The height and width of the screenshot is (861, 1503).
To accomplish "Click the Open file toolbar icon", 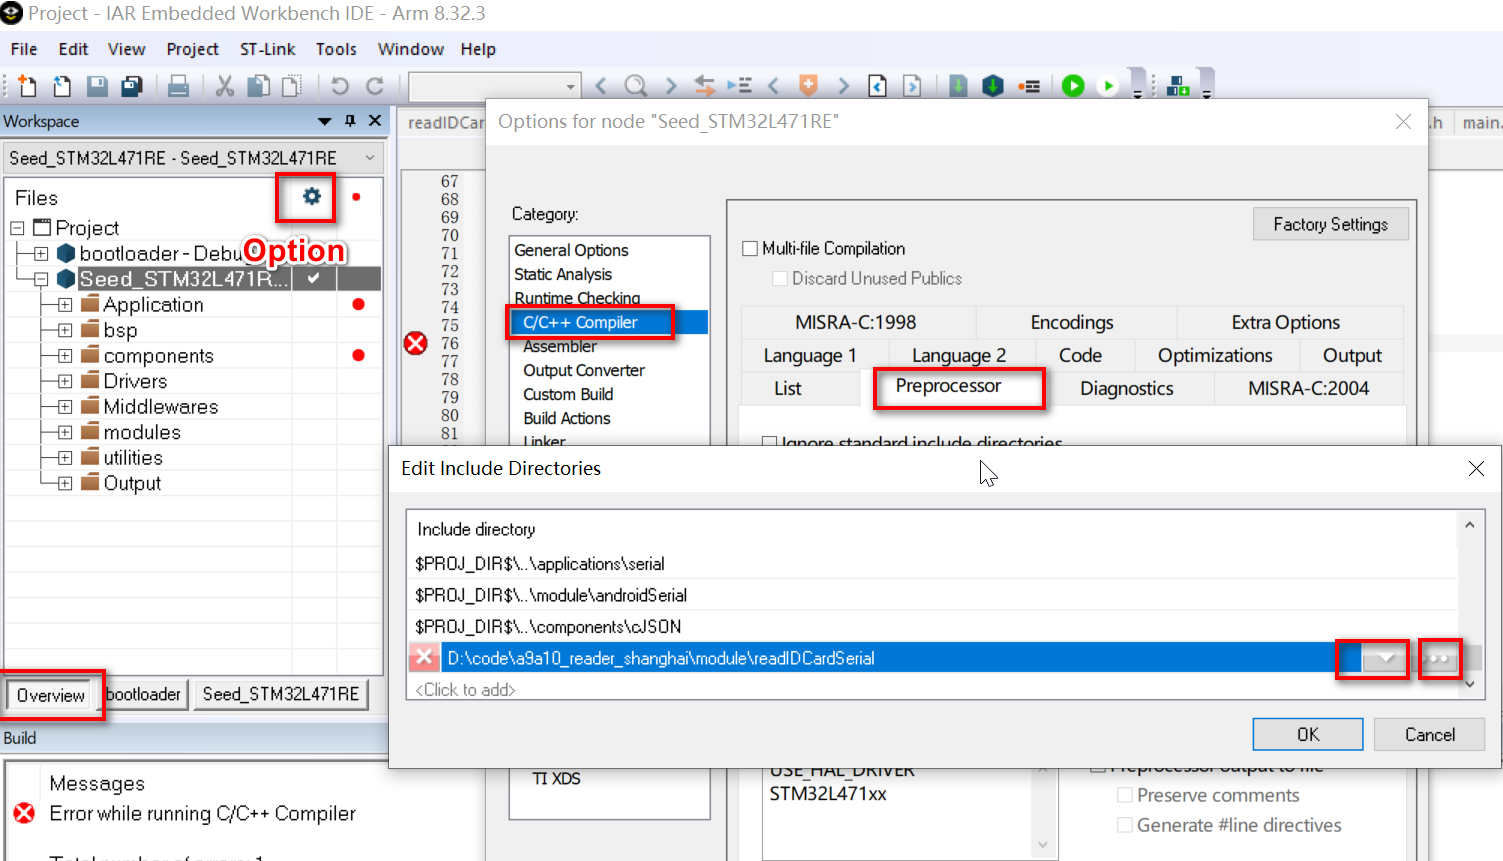I will (x=62, y=86).
